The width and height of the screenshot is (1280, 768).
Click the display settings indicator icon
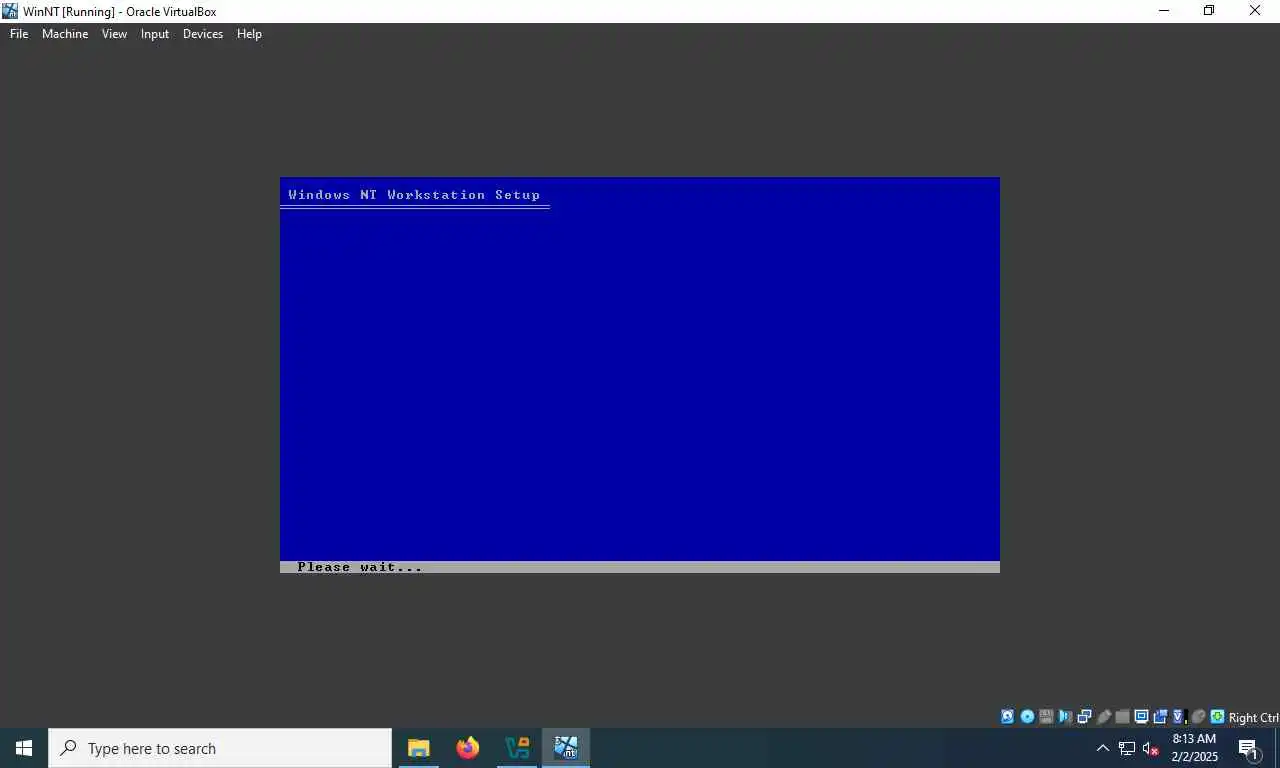click(x=1141, y=717)
